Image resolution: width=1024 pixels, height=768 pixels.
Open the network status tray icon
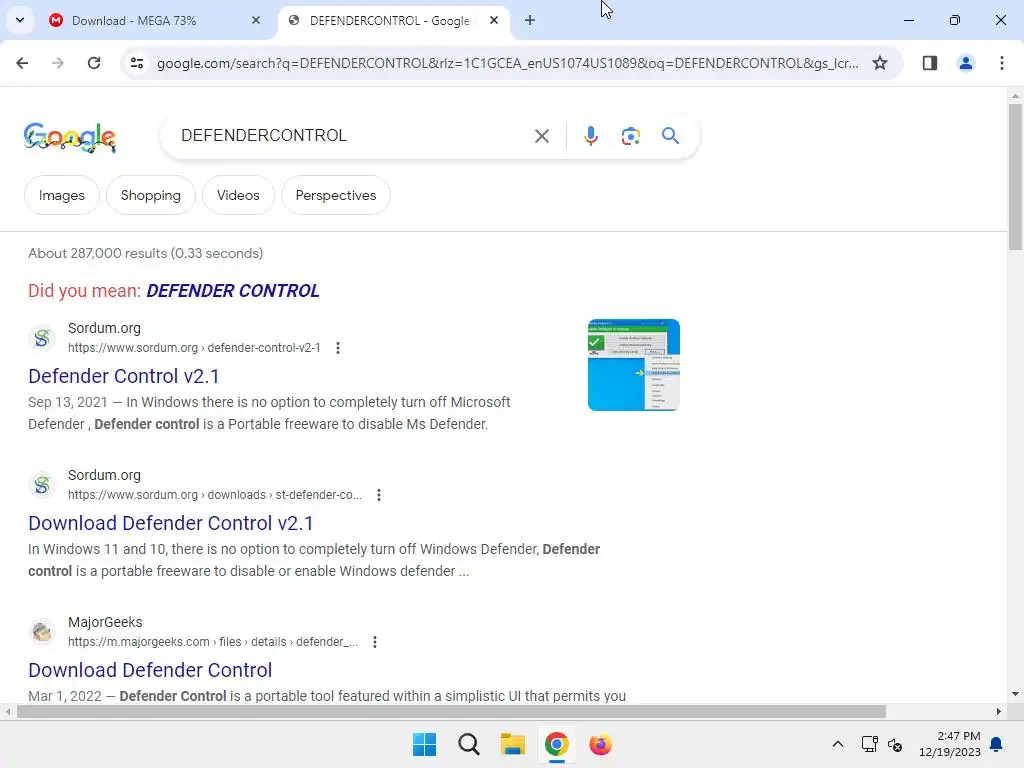(869, 744)
